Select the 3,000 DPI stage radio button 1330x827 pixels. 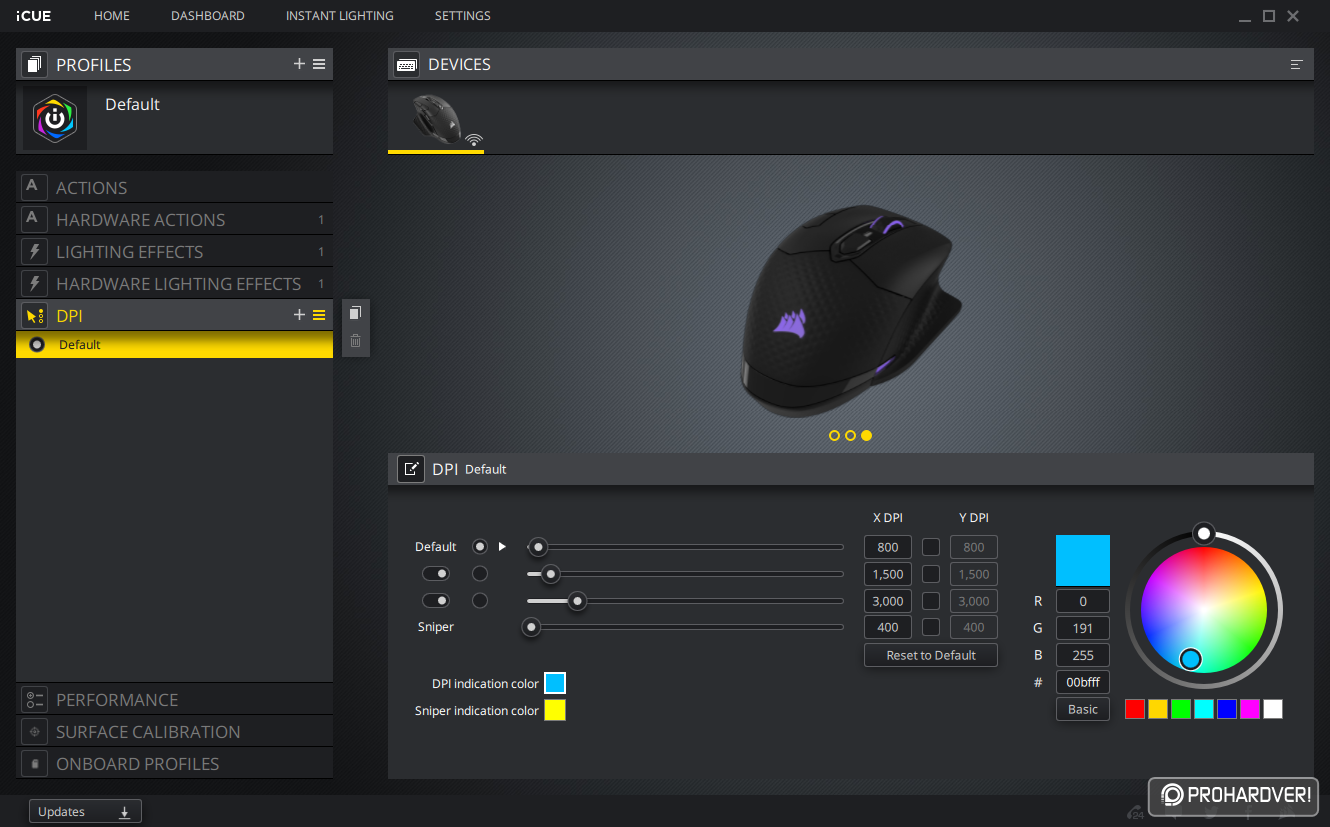point(480,600)
